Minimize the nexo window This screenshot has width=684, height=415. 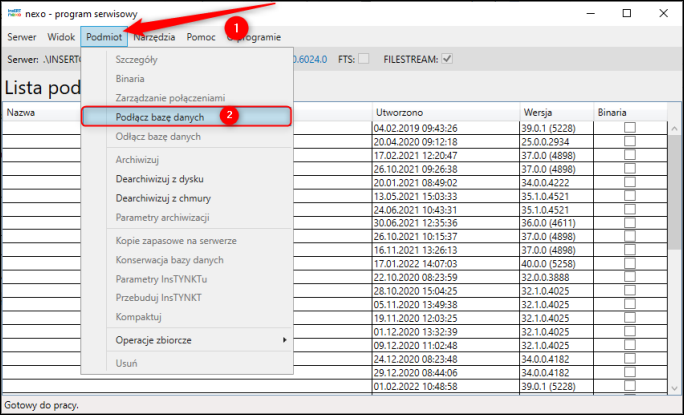click(x=591, y=13)
